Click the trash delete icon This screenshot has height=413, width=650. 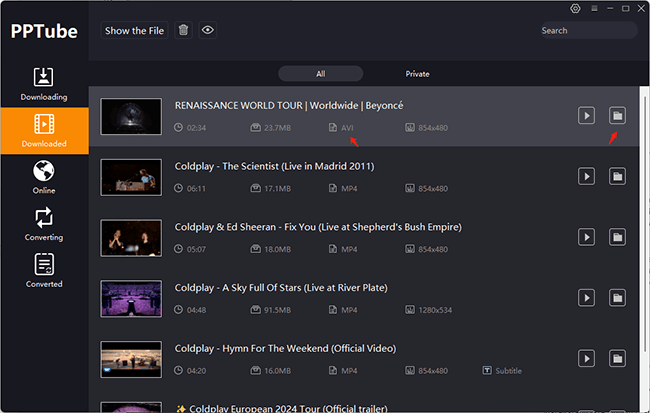(x=183, y=30)
